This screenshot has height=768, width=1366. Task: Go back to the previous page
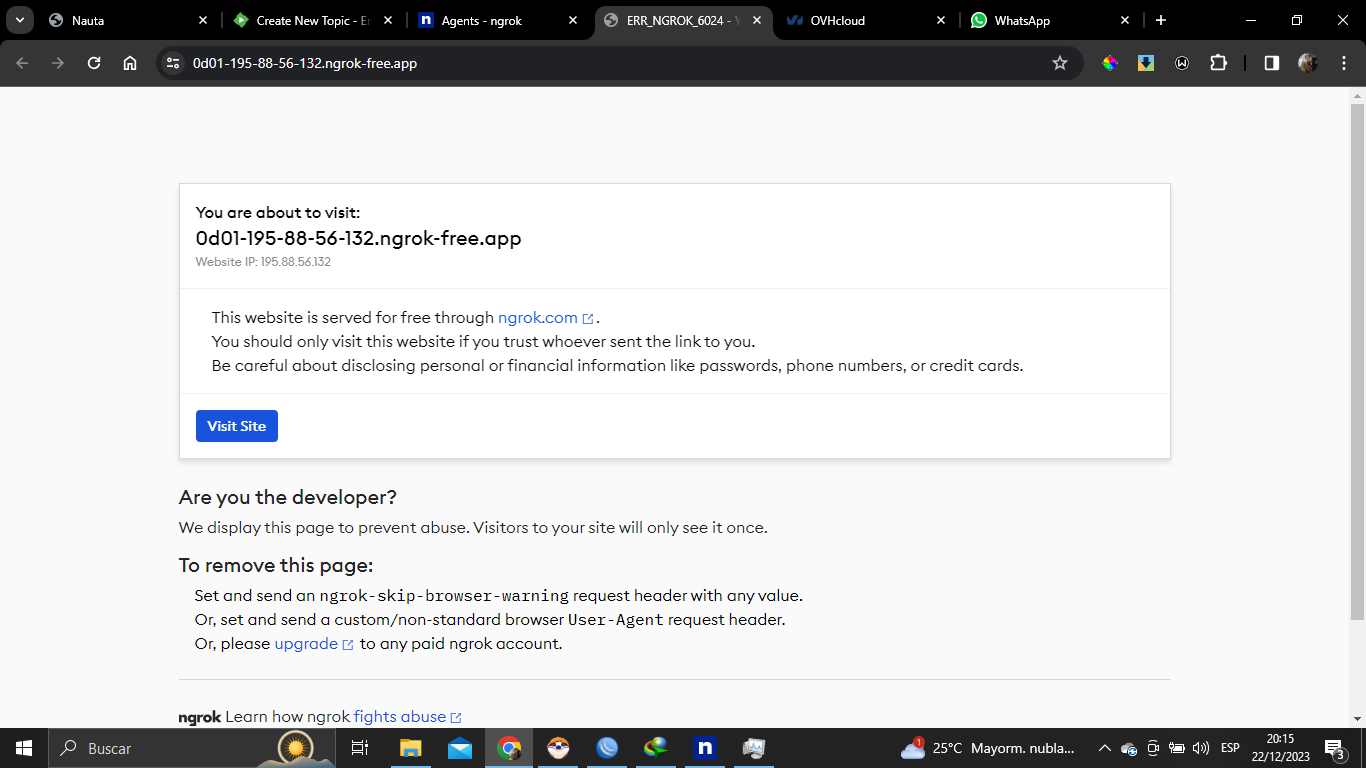pos(23,63)
